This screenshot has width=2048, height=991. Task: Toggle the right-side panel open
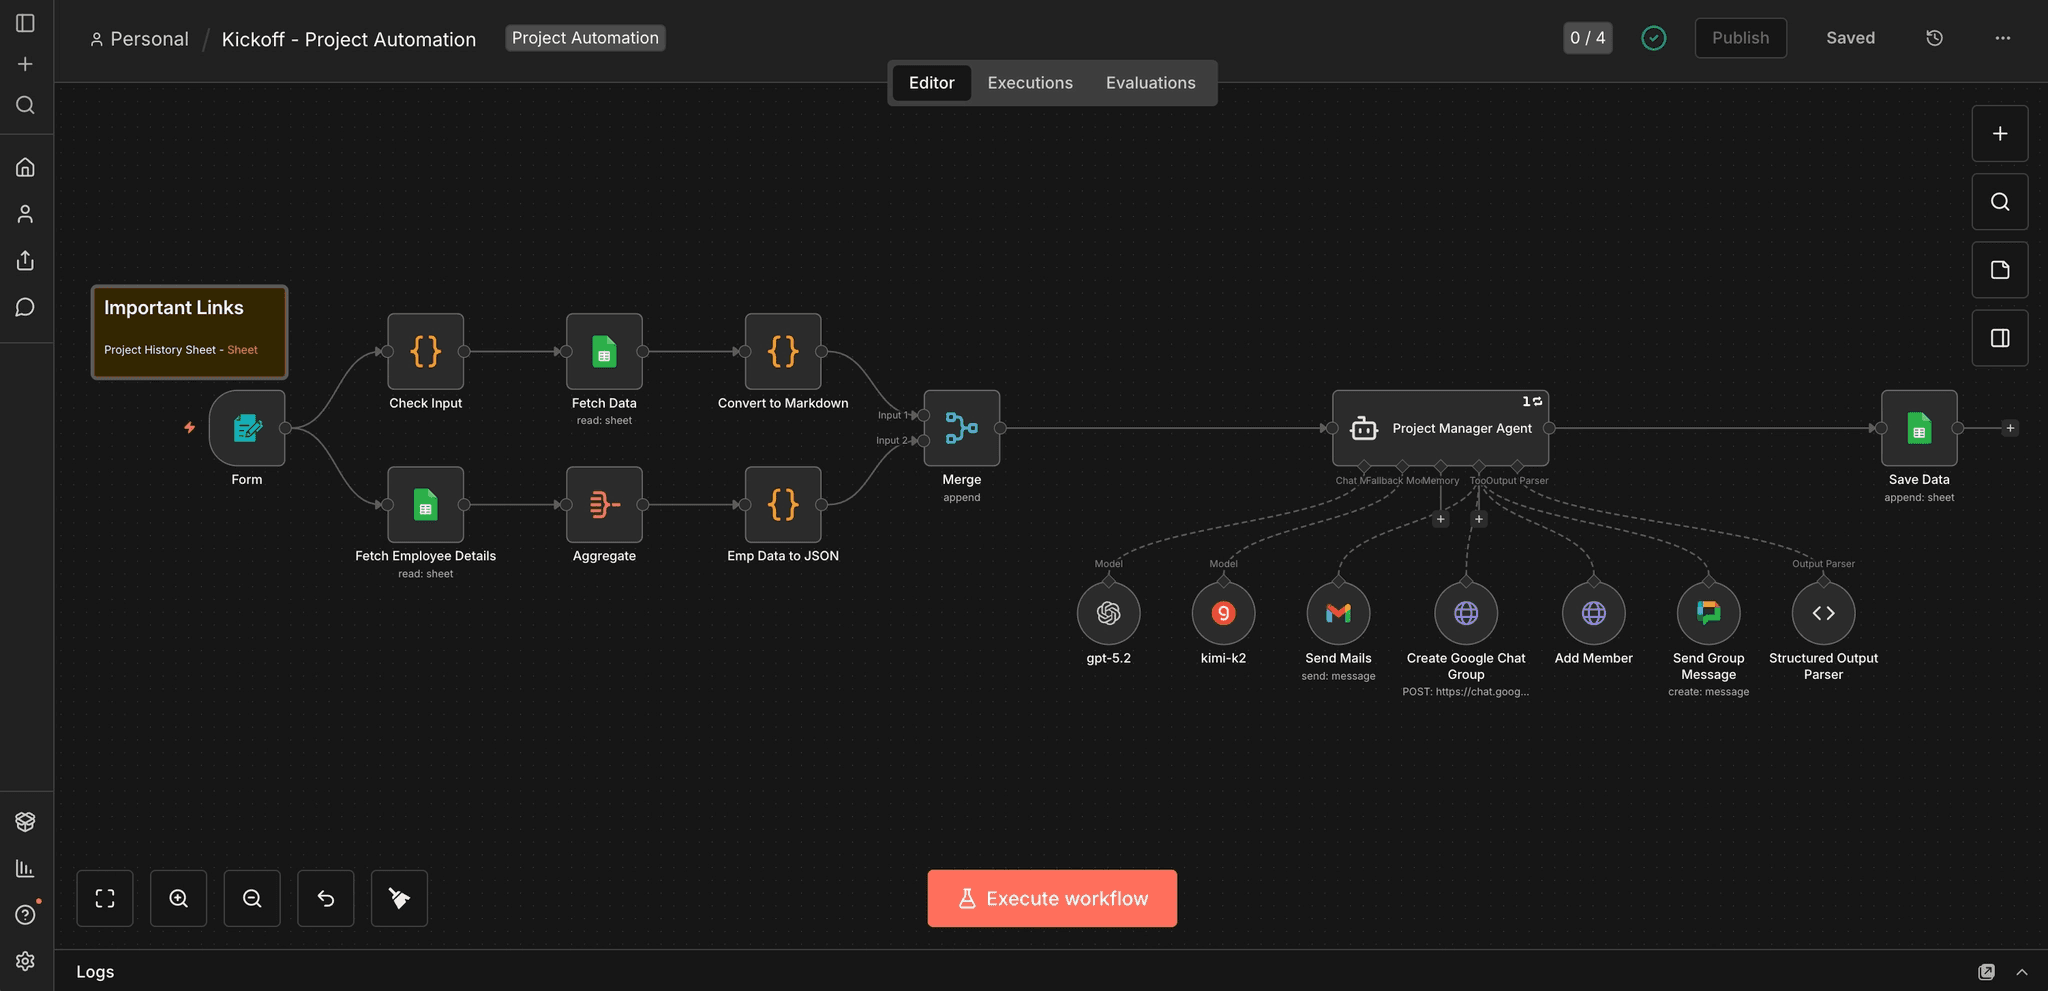(1999, 337)
